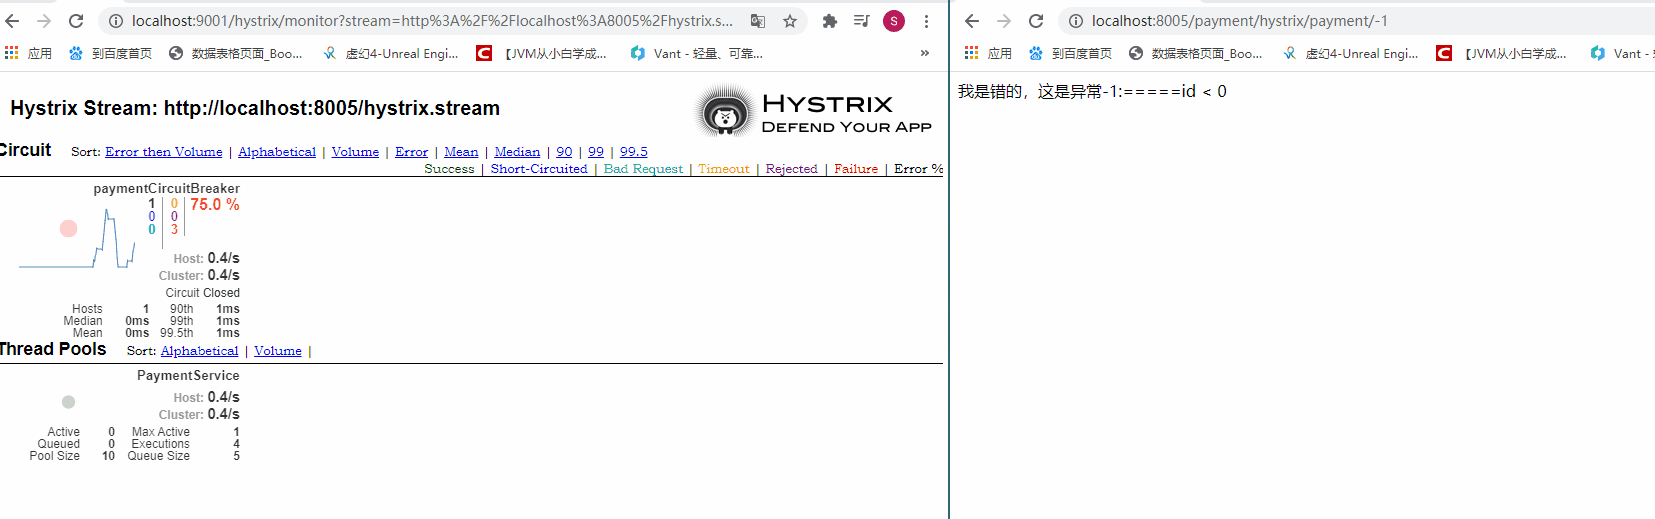
Task: Sort circuits by Mean
Action: tap(461, 152)
